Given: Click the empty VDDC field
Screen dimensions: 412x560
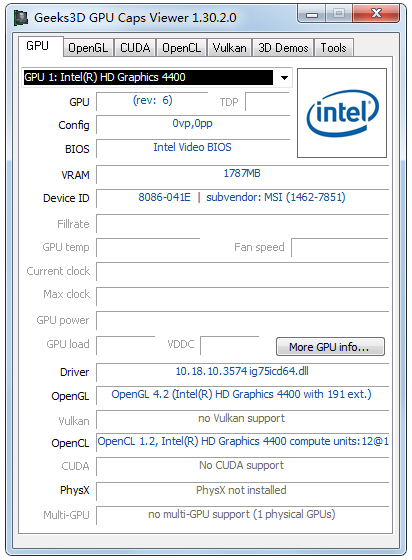Looking at the screenshot, I should 230,345.
